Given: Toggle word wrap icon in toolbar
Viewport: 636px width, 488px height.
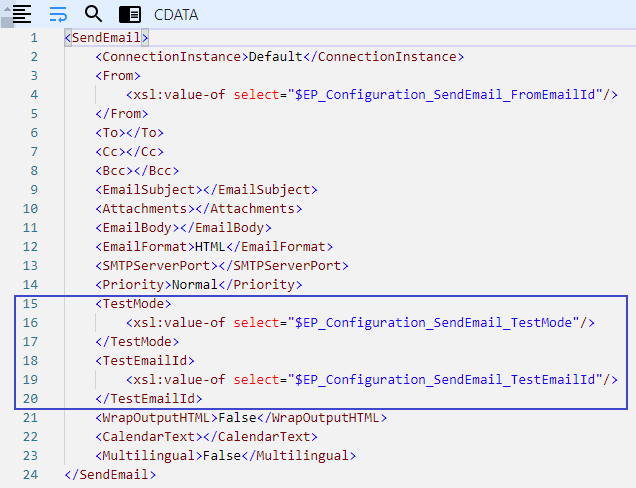Looking at the screenshot, I should (x=58, y=14).
